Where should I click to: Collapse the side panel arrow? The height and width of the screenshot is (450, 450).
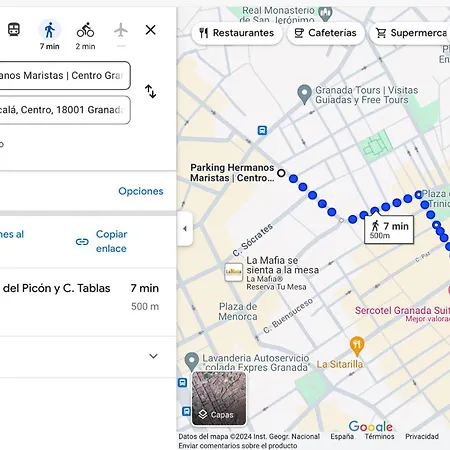tap(185, 229)
